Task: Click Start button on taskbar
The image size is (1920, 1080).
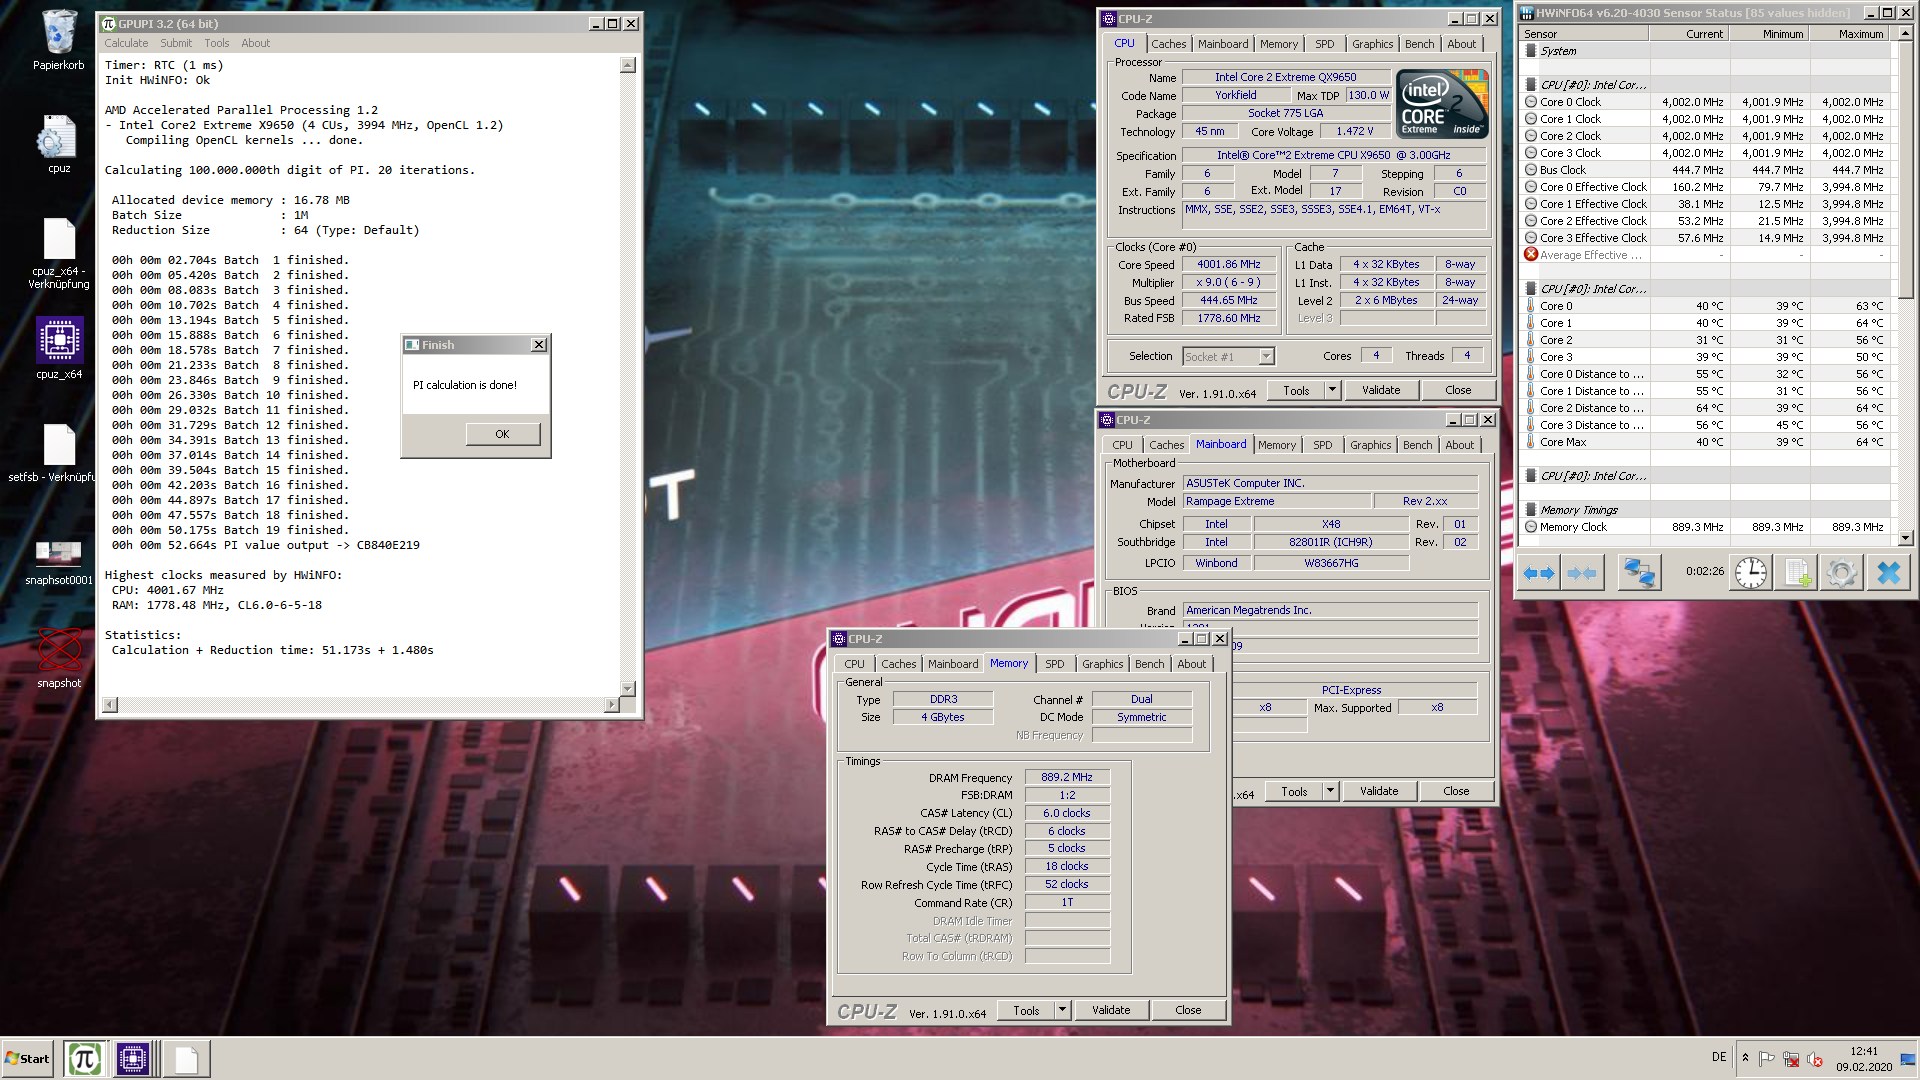Action: coord(27,1058)
